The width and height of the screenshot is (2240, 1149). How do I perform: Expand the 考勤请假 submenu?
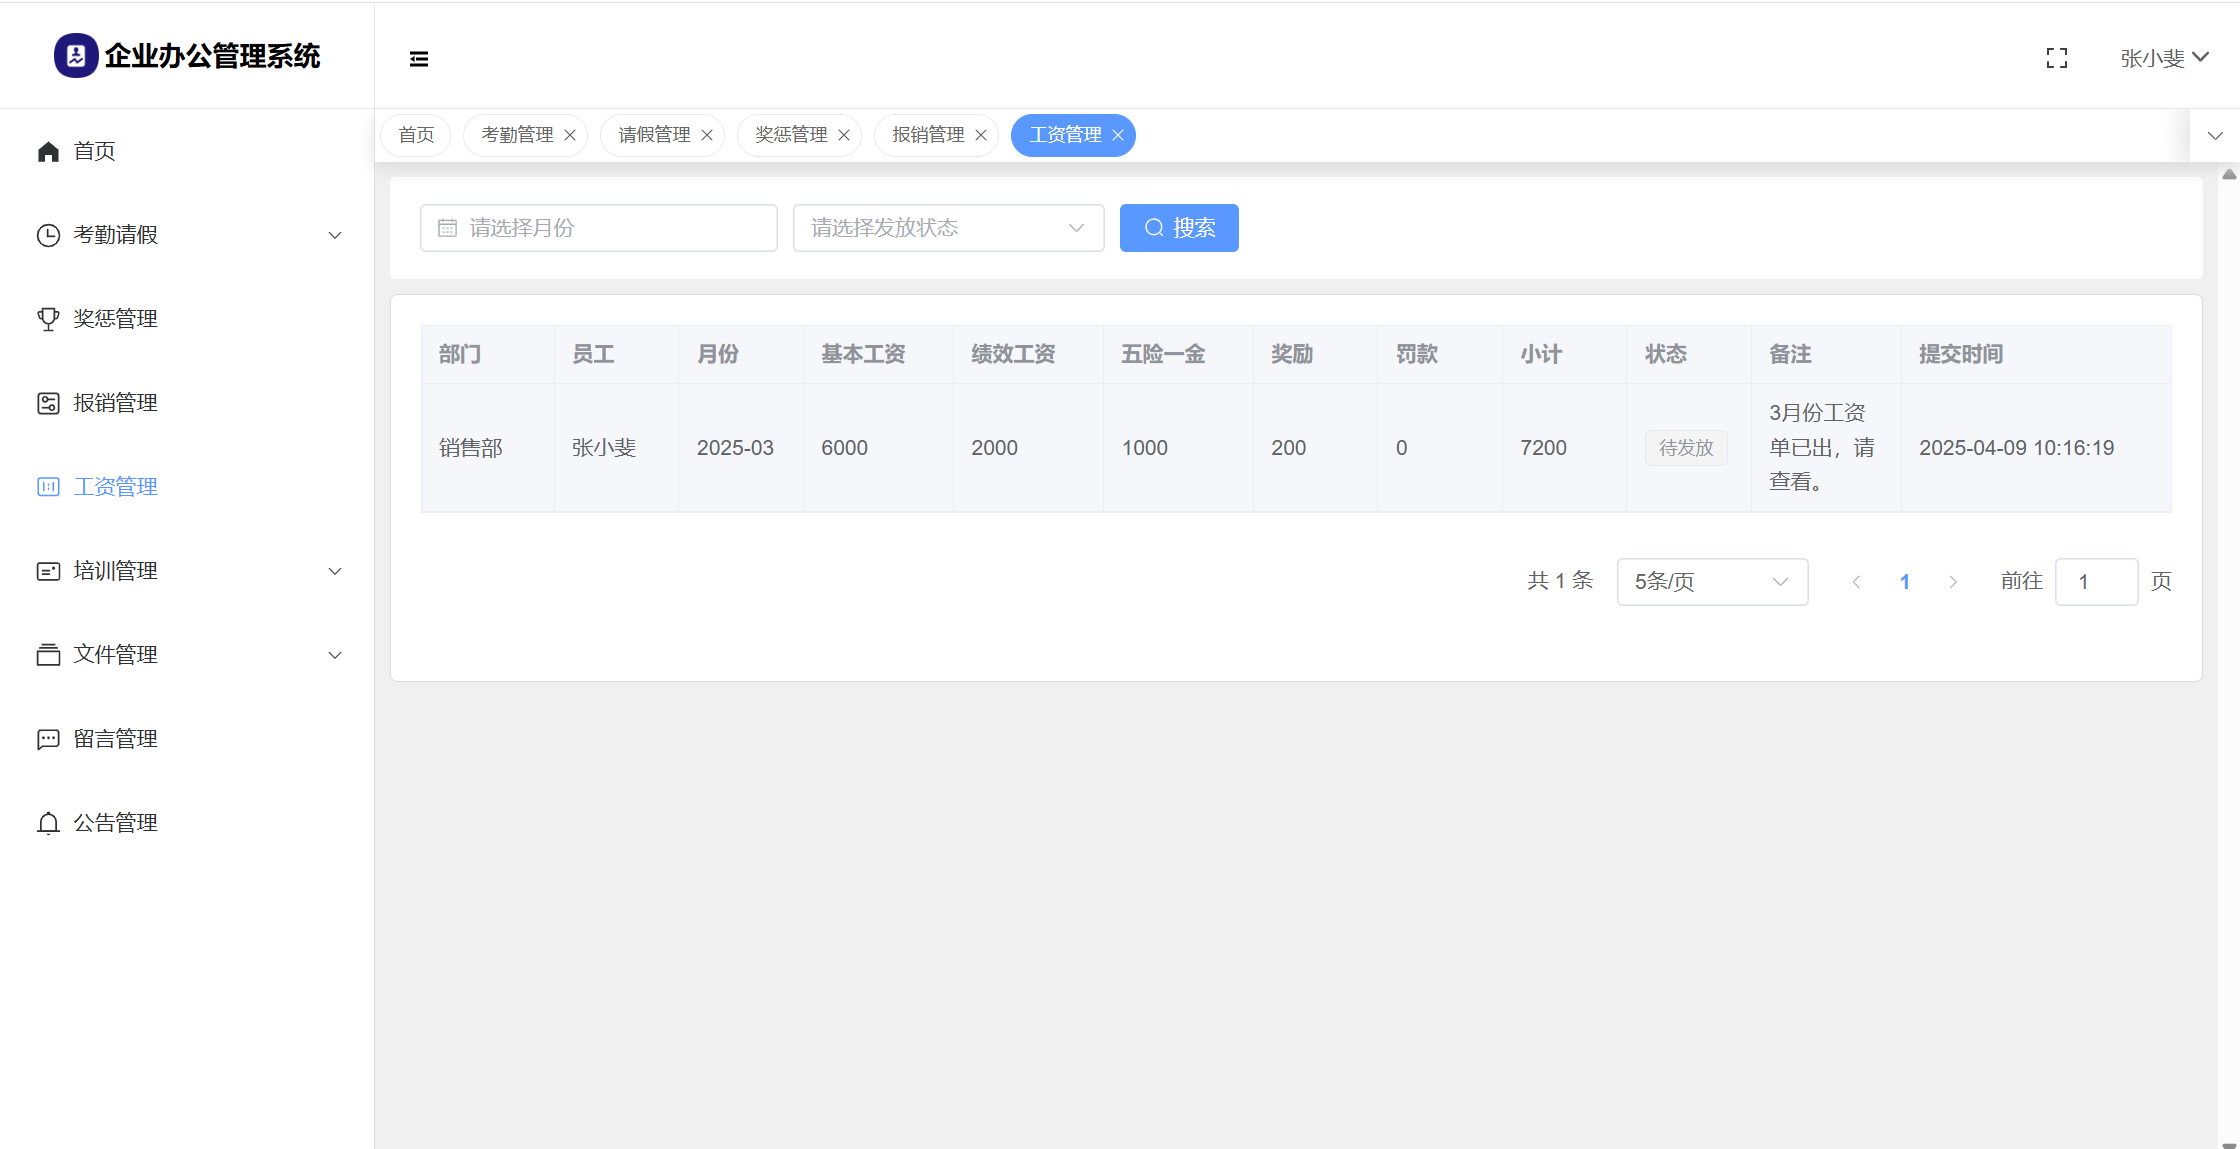pos(335,235)
